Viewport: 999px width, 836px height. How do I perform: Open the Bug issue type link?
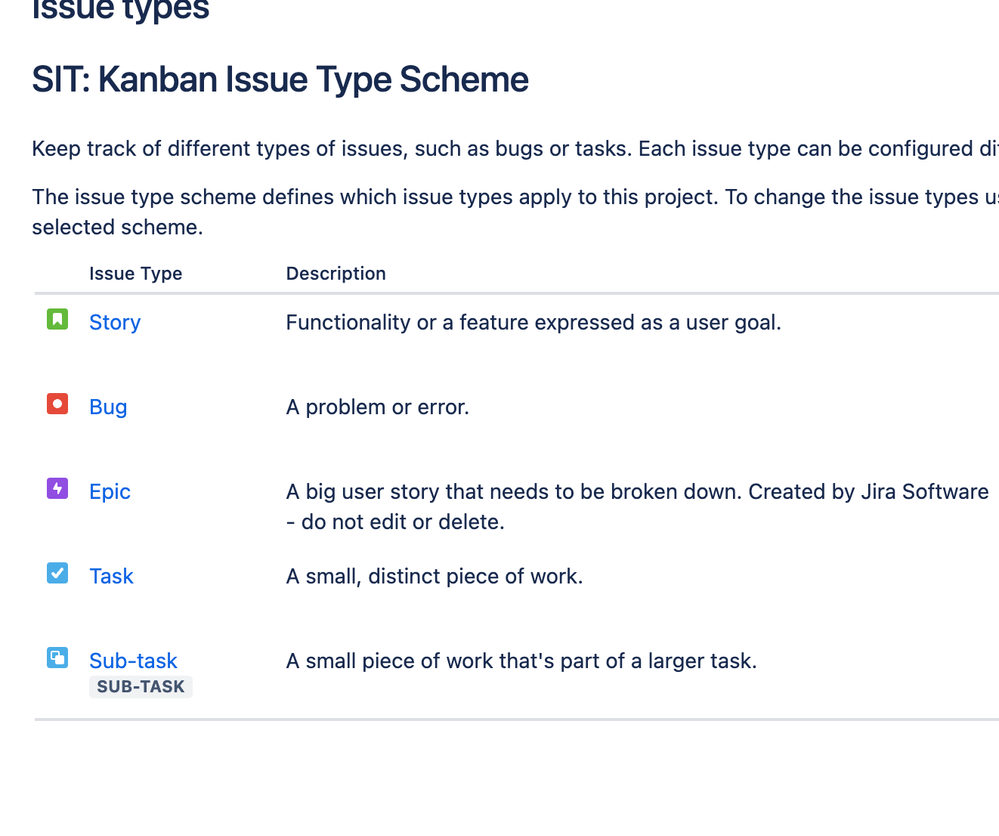click(108, 407)
